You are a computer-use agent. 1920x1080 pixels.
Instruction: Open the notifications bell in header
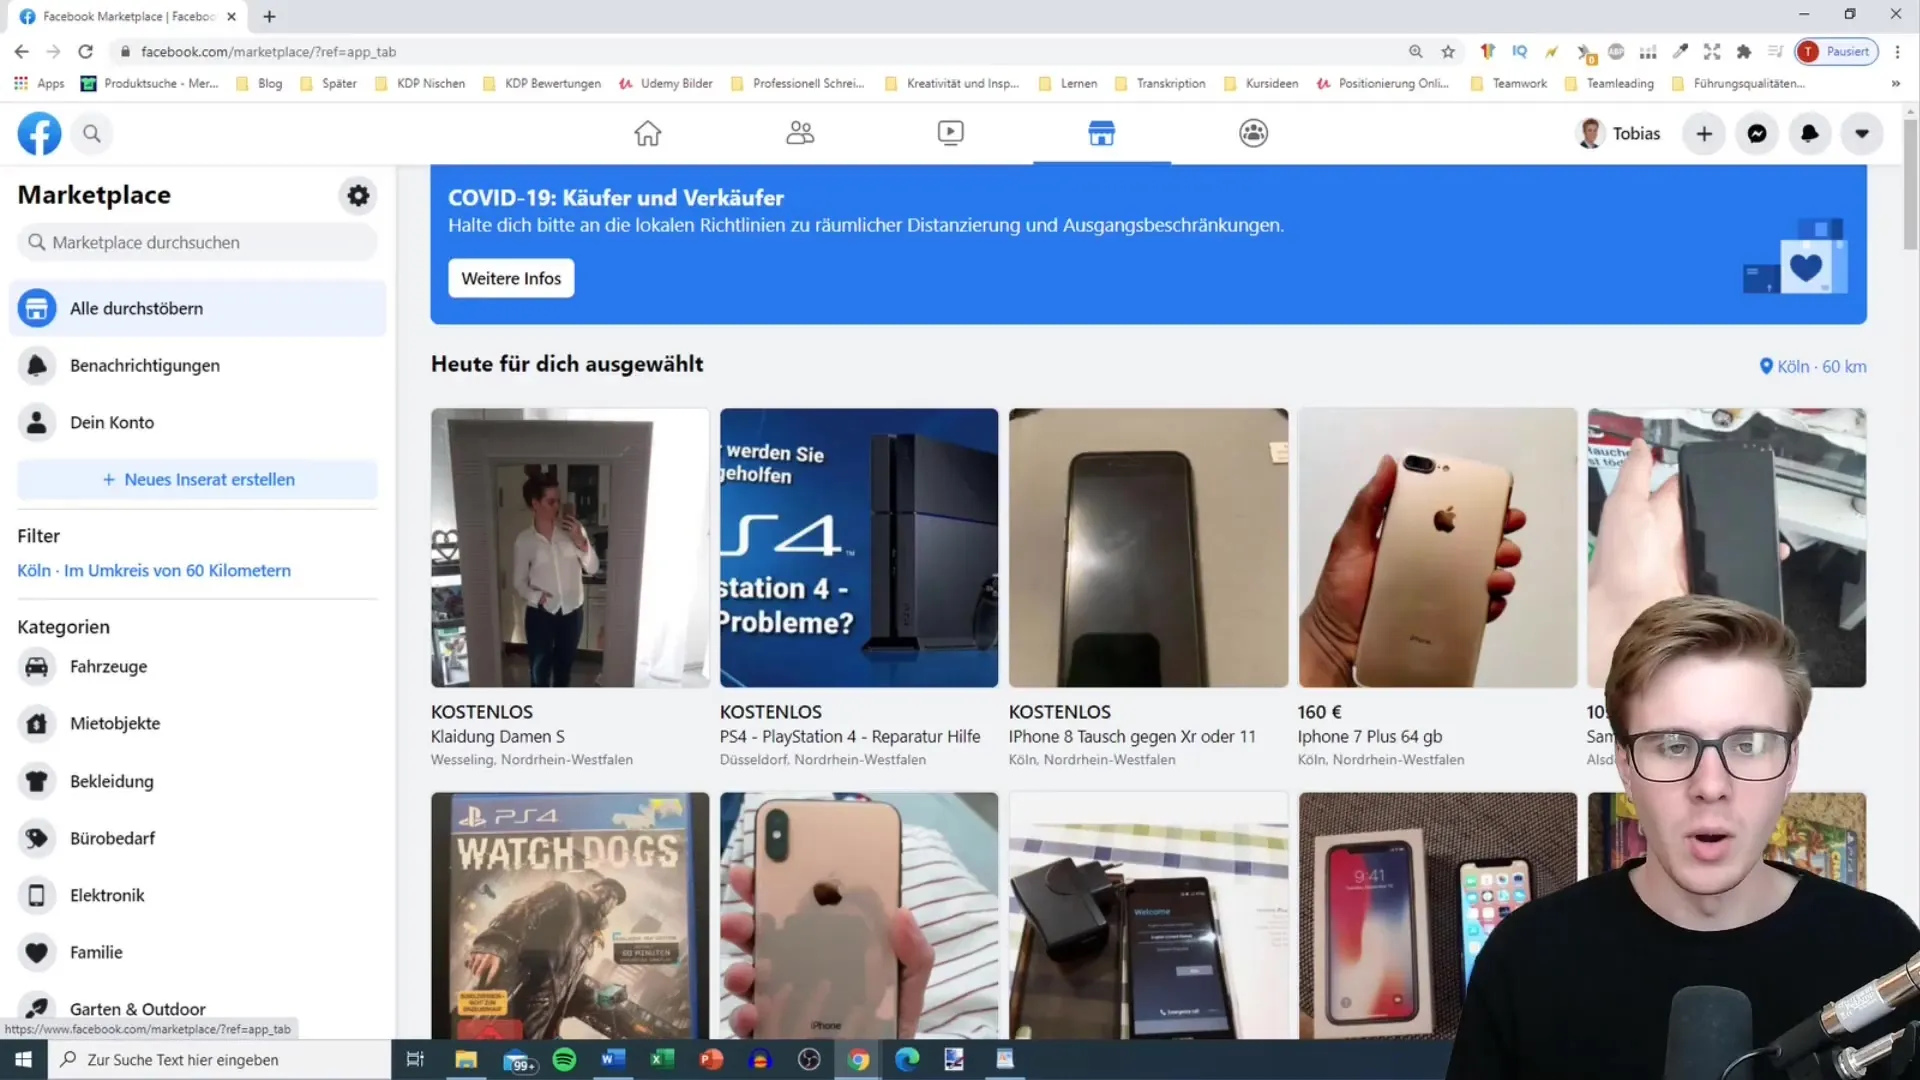click(x=1809, y=133)
